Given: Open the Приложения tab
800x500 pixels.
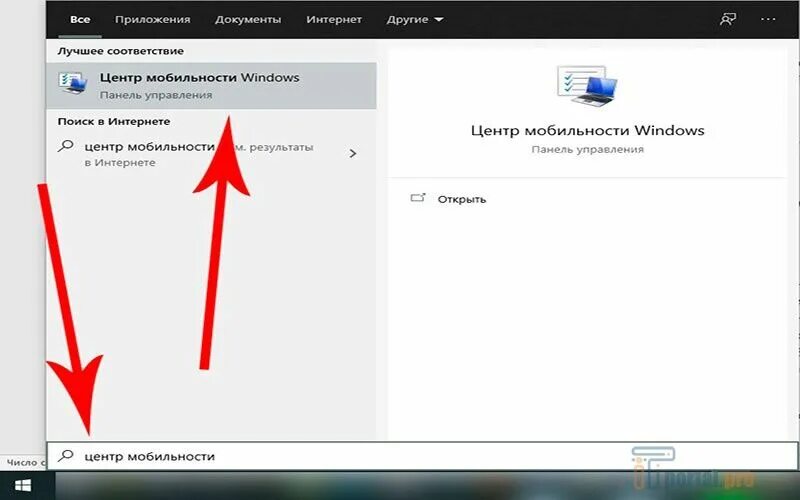Looking at the screenshot, I should click(152, 19).
